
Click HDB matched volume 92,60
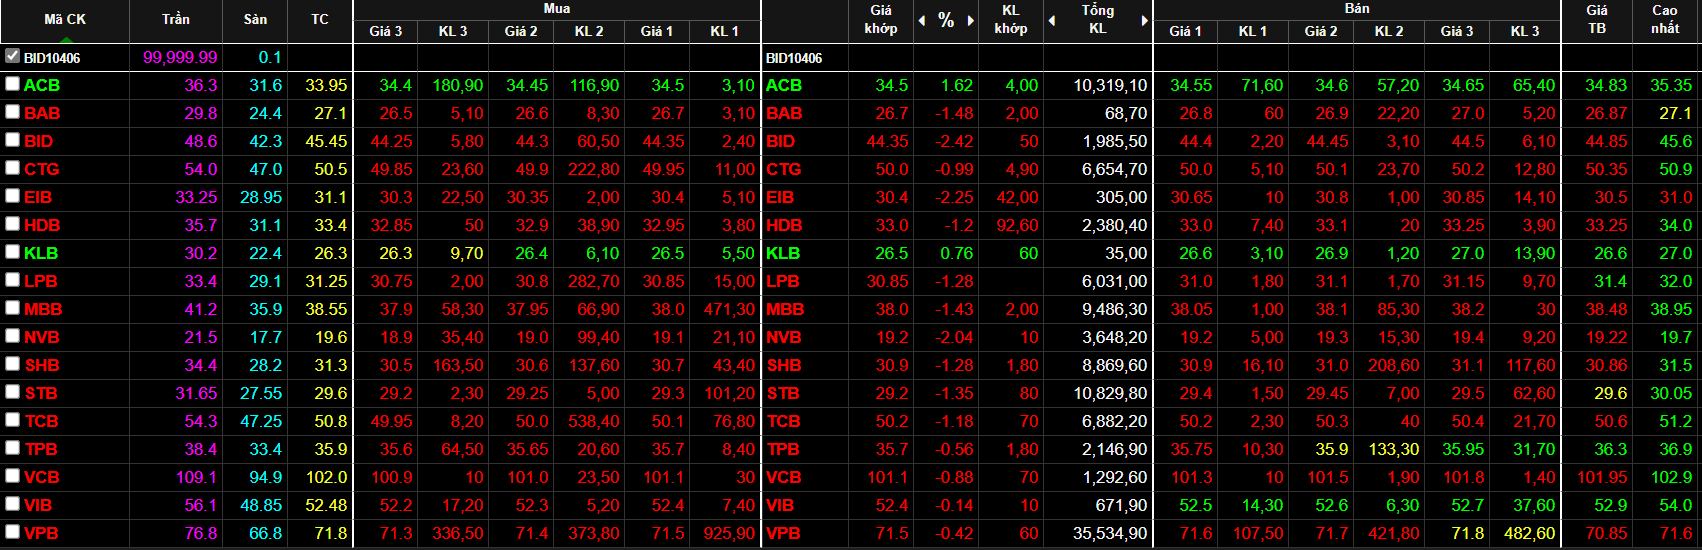point(1017,225)
